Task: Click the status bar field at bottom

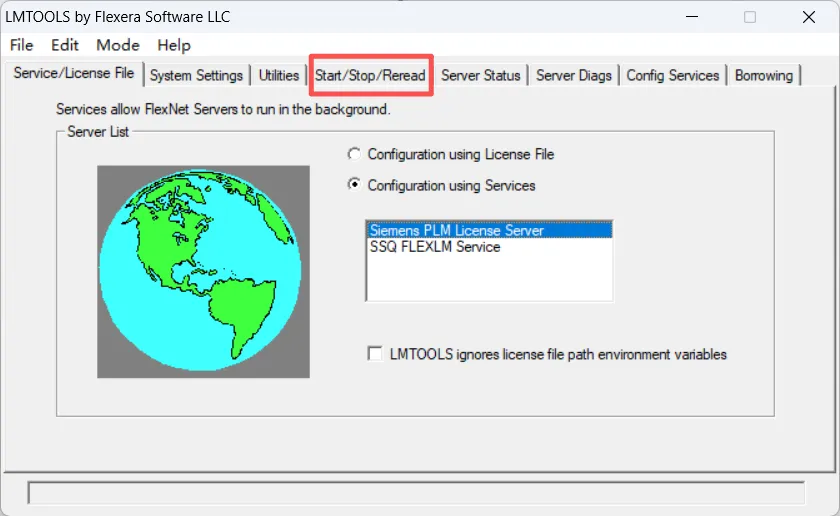Action: (x=416, y=493)
